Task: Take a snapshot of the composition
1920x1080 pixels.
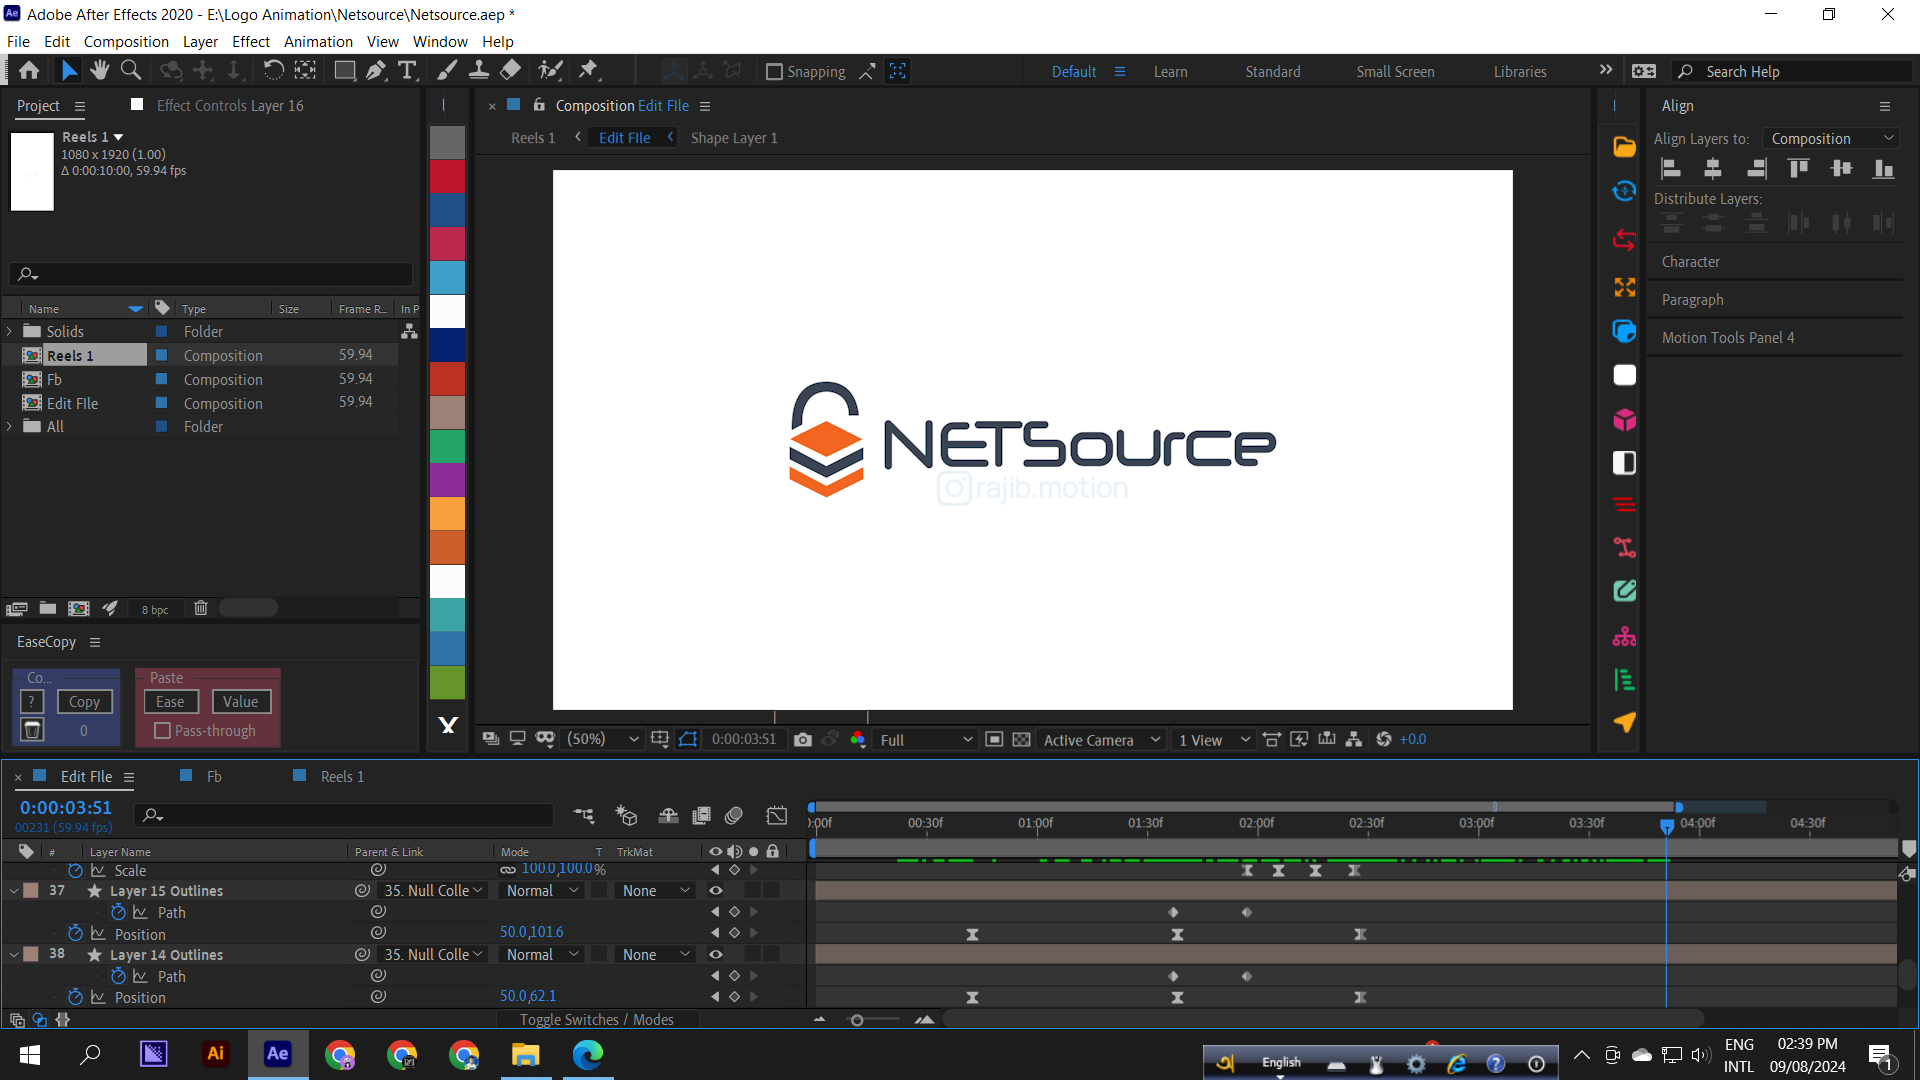Action: point(803,739)
